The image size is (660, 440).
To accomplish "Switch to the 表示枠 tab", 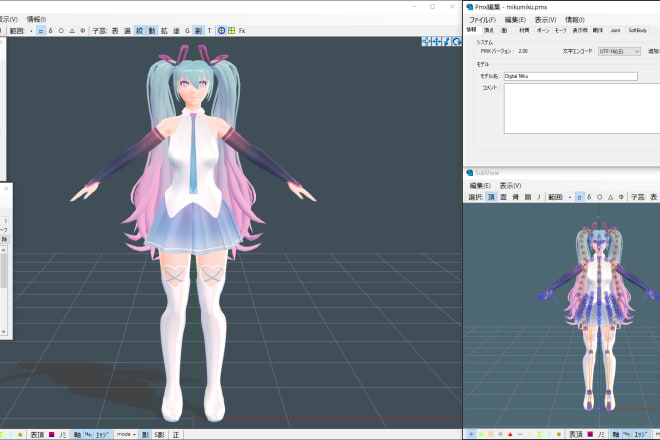I will [x=580, y=30].
